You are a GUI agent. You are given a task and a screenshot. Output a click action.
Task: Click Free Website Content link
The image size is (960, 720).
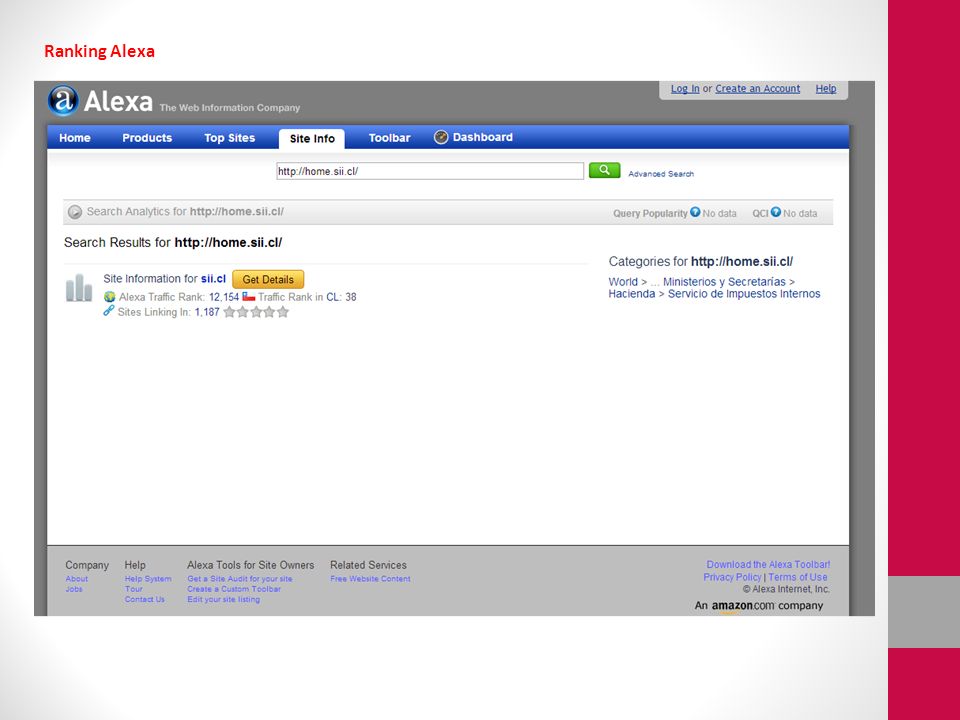[x=370, y=579]
